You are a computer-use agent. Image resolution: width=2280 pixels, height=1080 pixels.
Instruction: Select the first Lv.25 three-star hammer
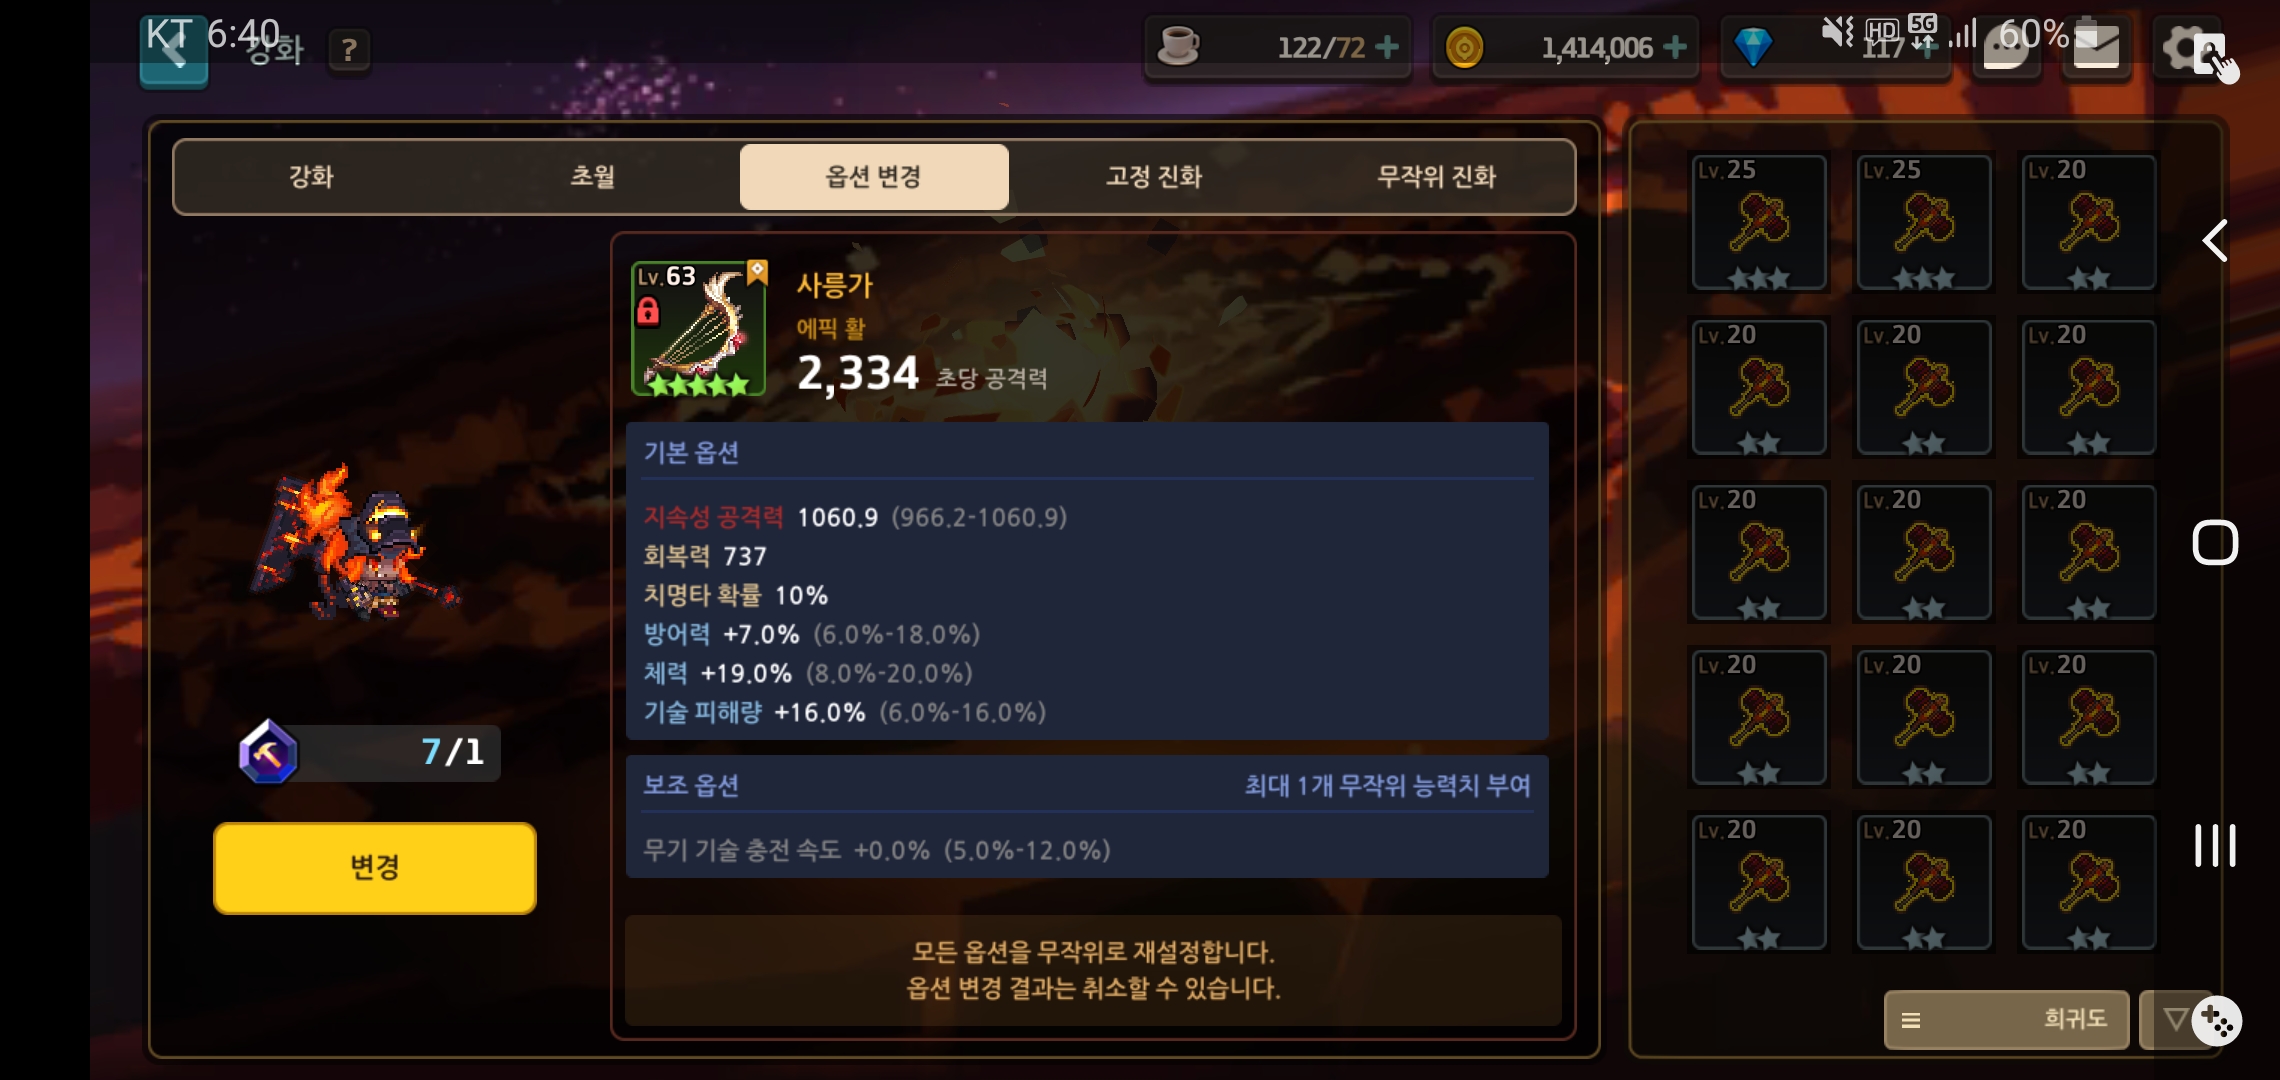click(1759, 222)
